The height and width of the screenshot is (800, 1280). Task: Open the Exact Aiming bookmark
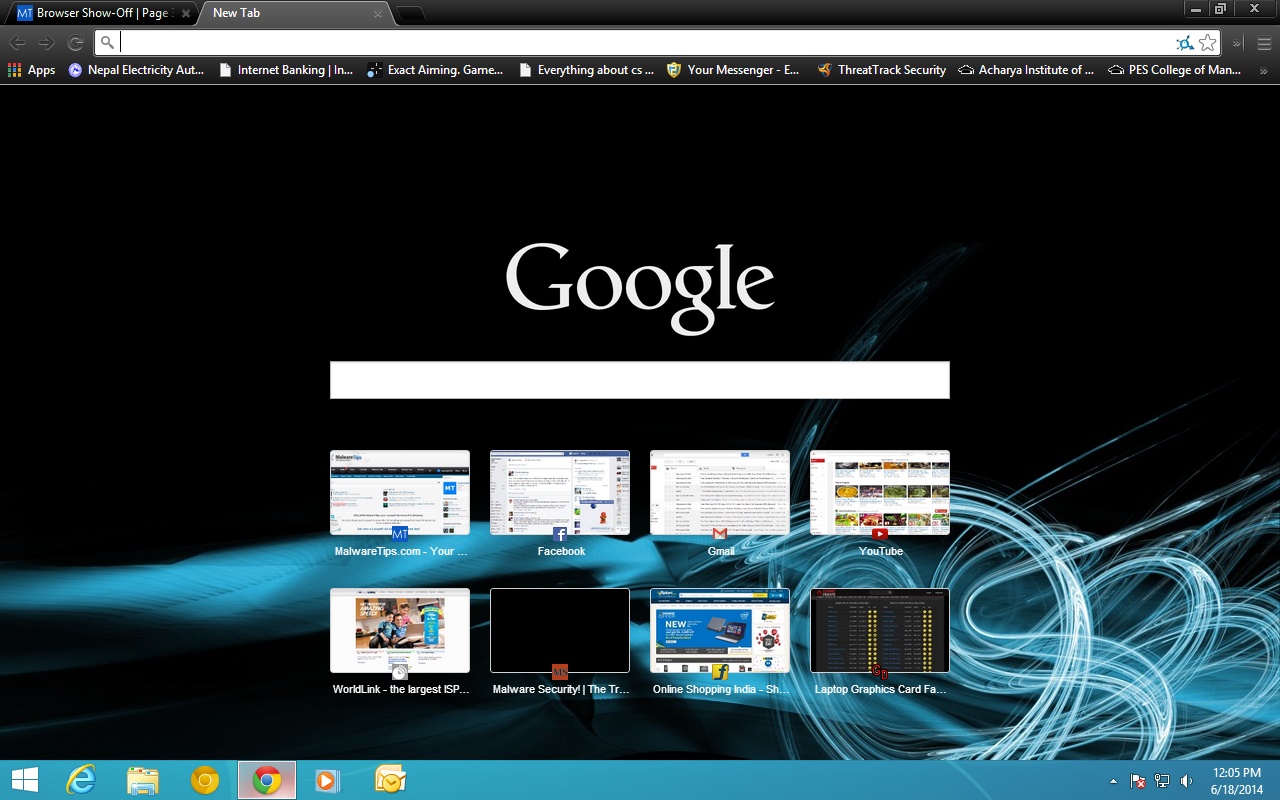436,70
